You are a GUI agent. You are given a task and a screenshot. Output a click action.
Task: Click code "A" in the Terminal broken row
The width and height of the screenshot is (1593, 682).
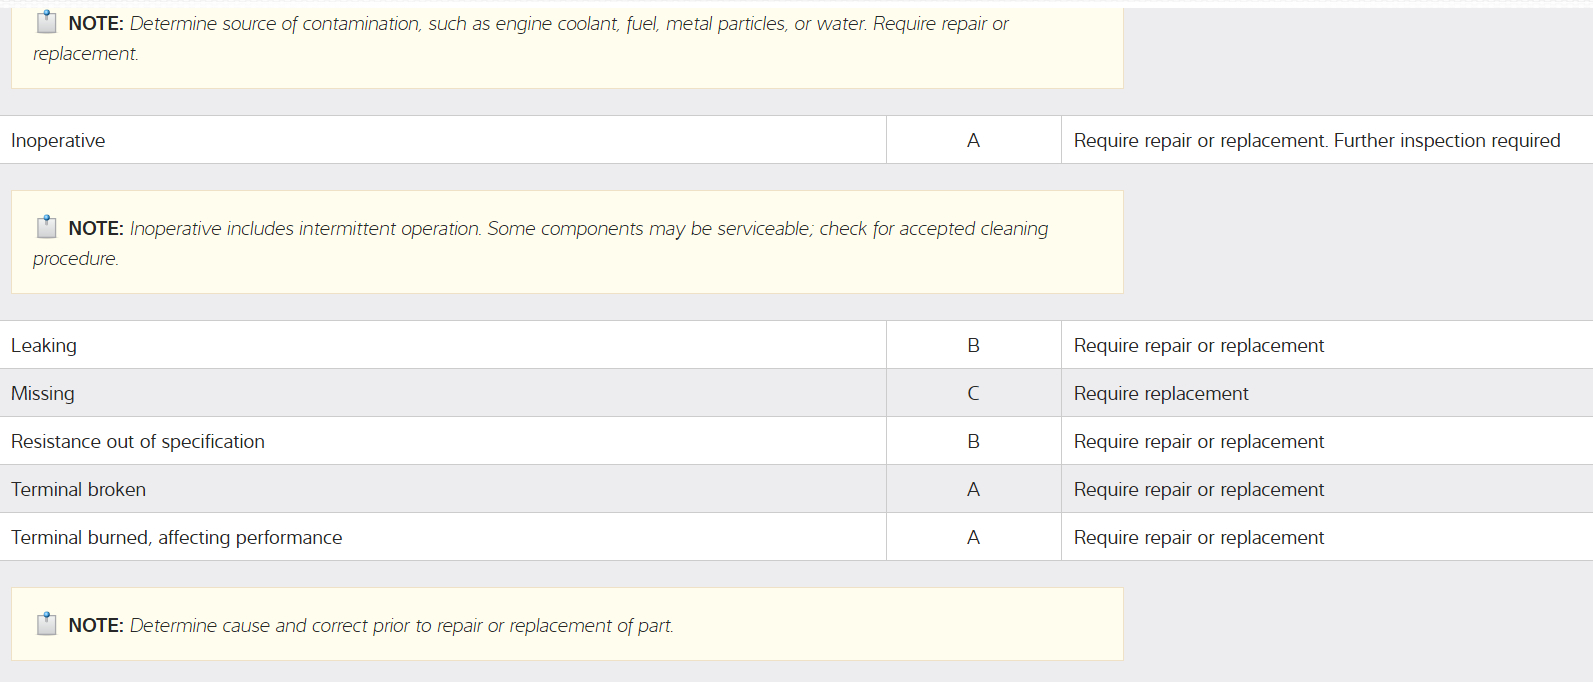tap(973, 490)
